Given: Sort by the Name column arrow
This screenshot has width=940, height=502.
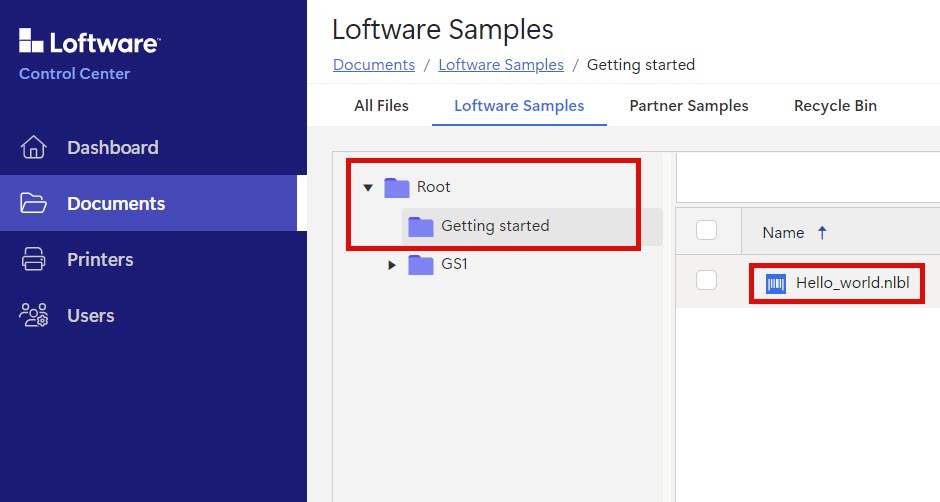Looking at the screenshot, I should point(822,232).
